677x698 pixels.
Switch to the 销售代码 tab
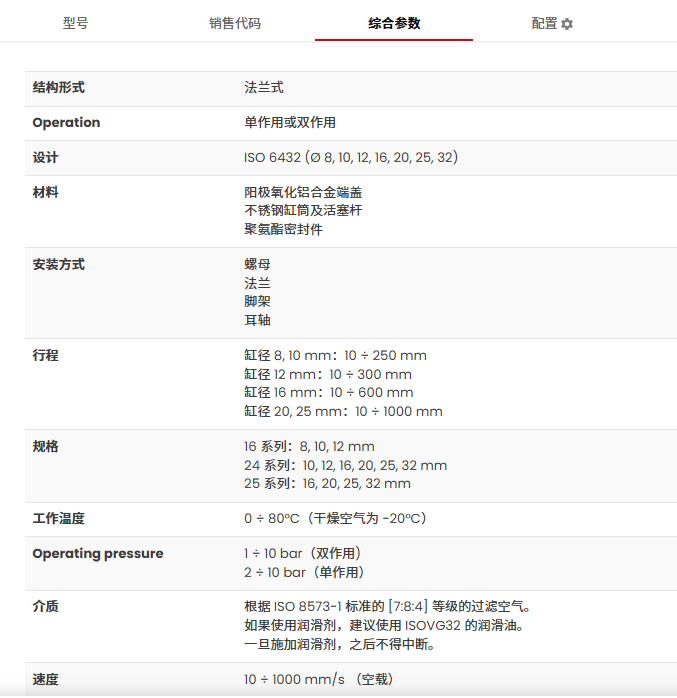point(234,23)
